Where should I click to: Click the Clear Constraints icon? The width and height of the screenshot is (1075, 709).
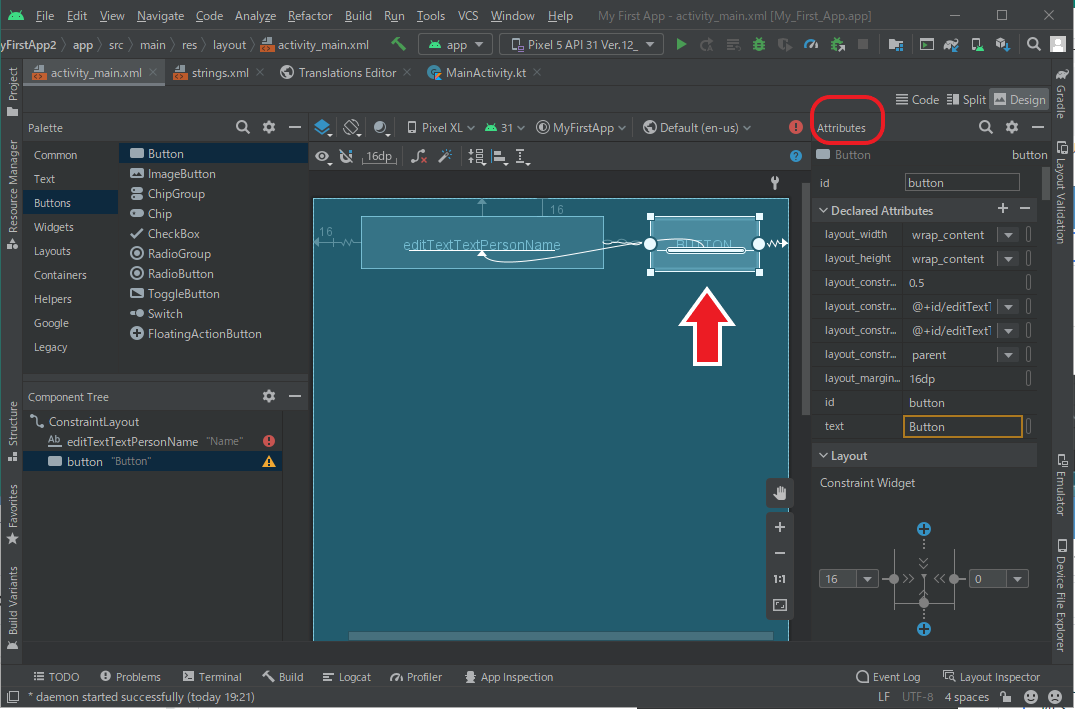click(420, 156)
